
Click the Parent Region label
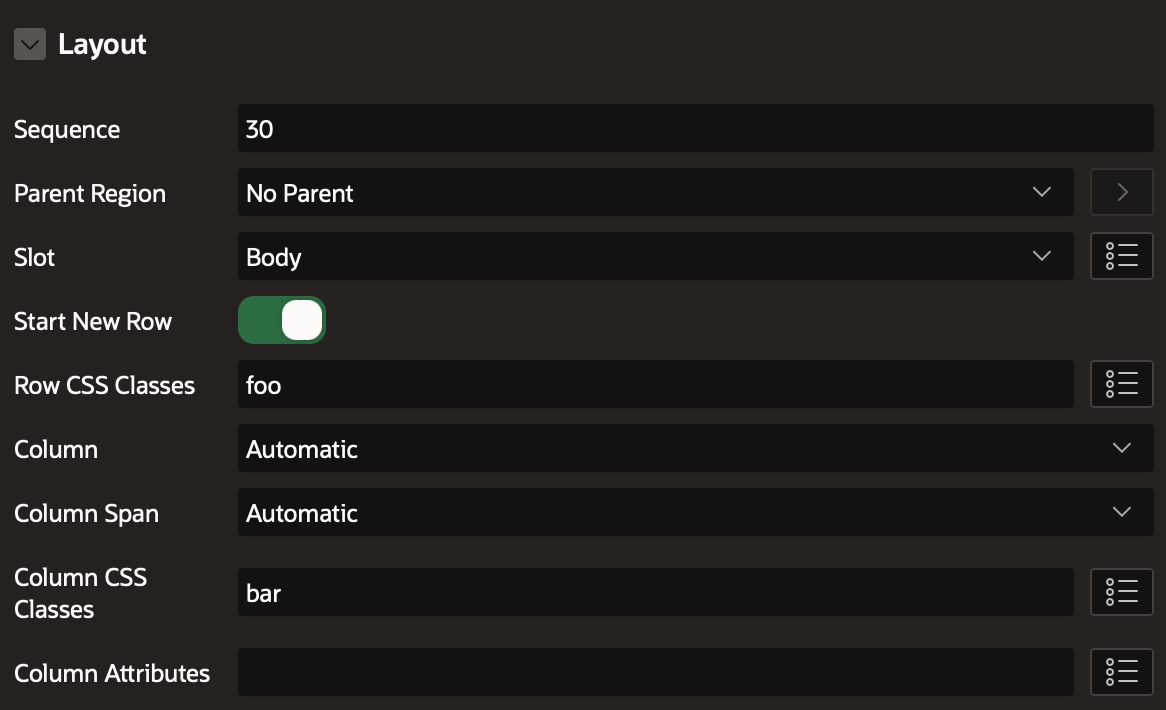tap(90, 194)
